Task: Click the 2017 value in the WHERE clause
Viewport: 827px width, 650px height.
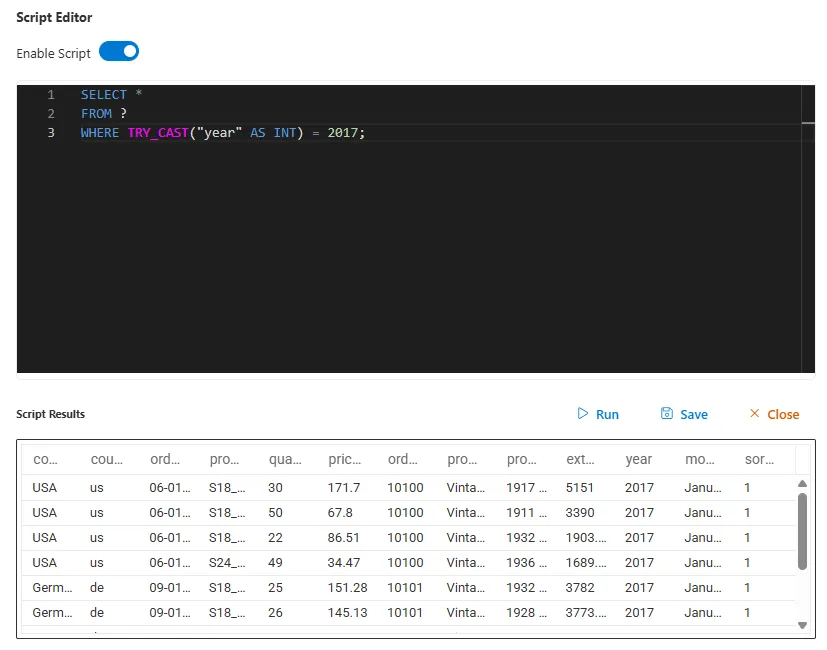Action: [342, 133]
